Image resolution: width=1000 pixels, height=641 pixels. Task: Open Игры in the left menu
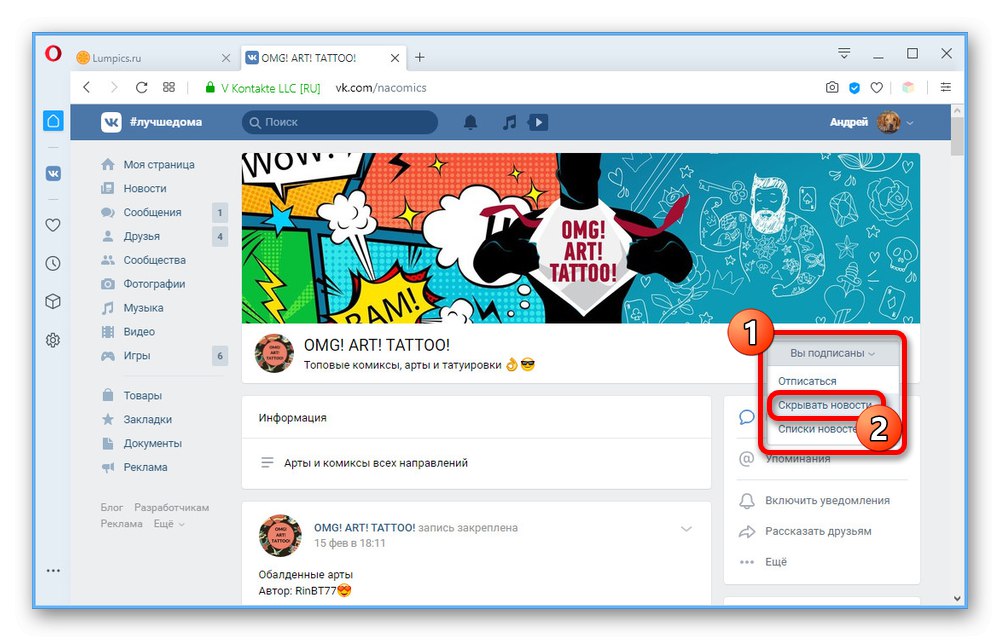(x=136, y=356)
